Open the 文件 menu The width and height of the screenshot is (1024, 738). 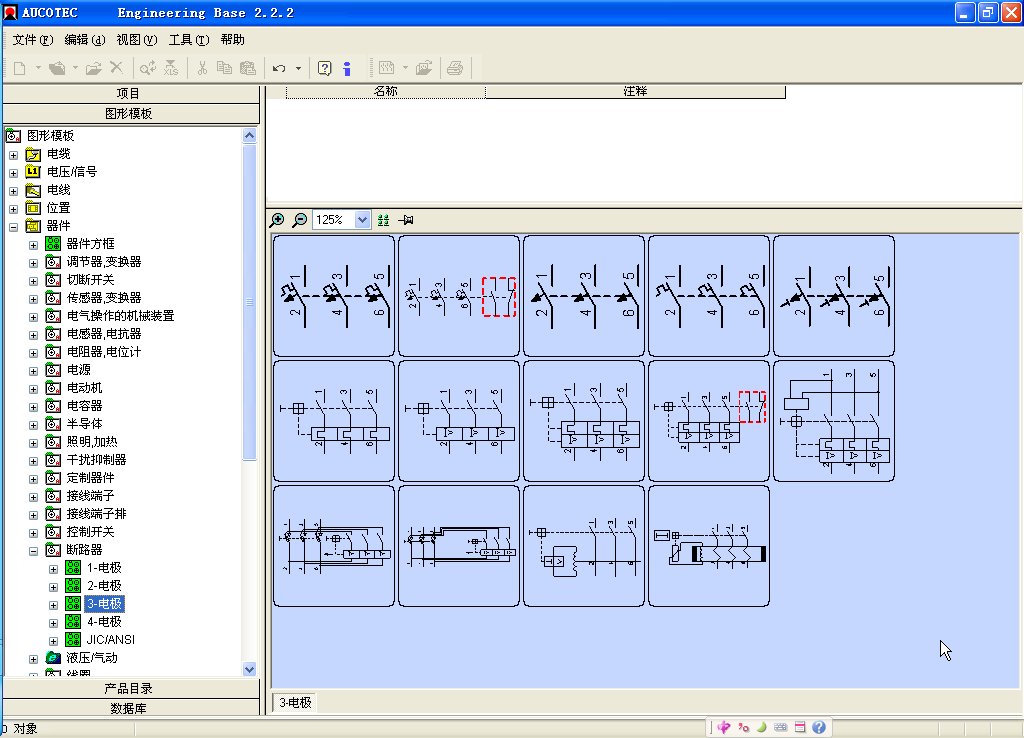click(x=33, y=40)
